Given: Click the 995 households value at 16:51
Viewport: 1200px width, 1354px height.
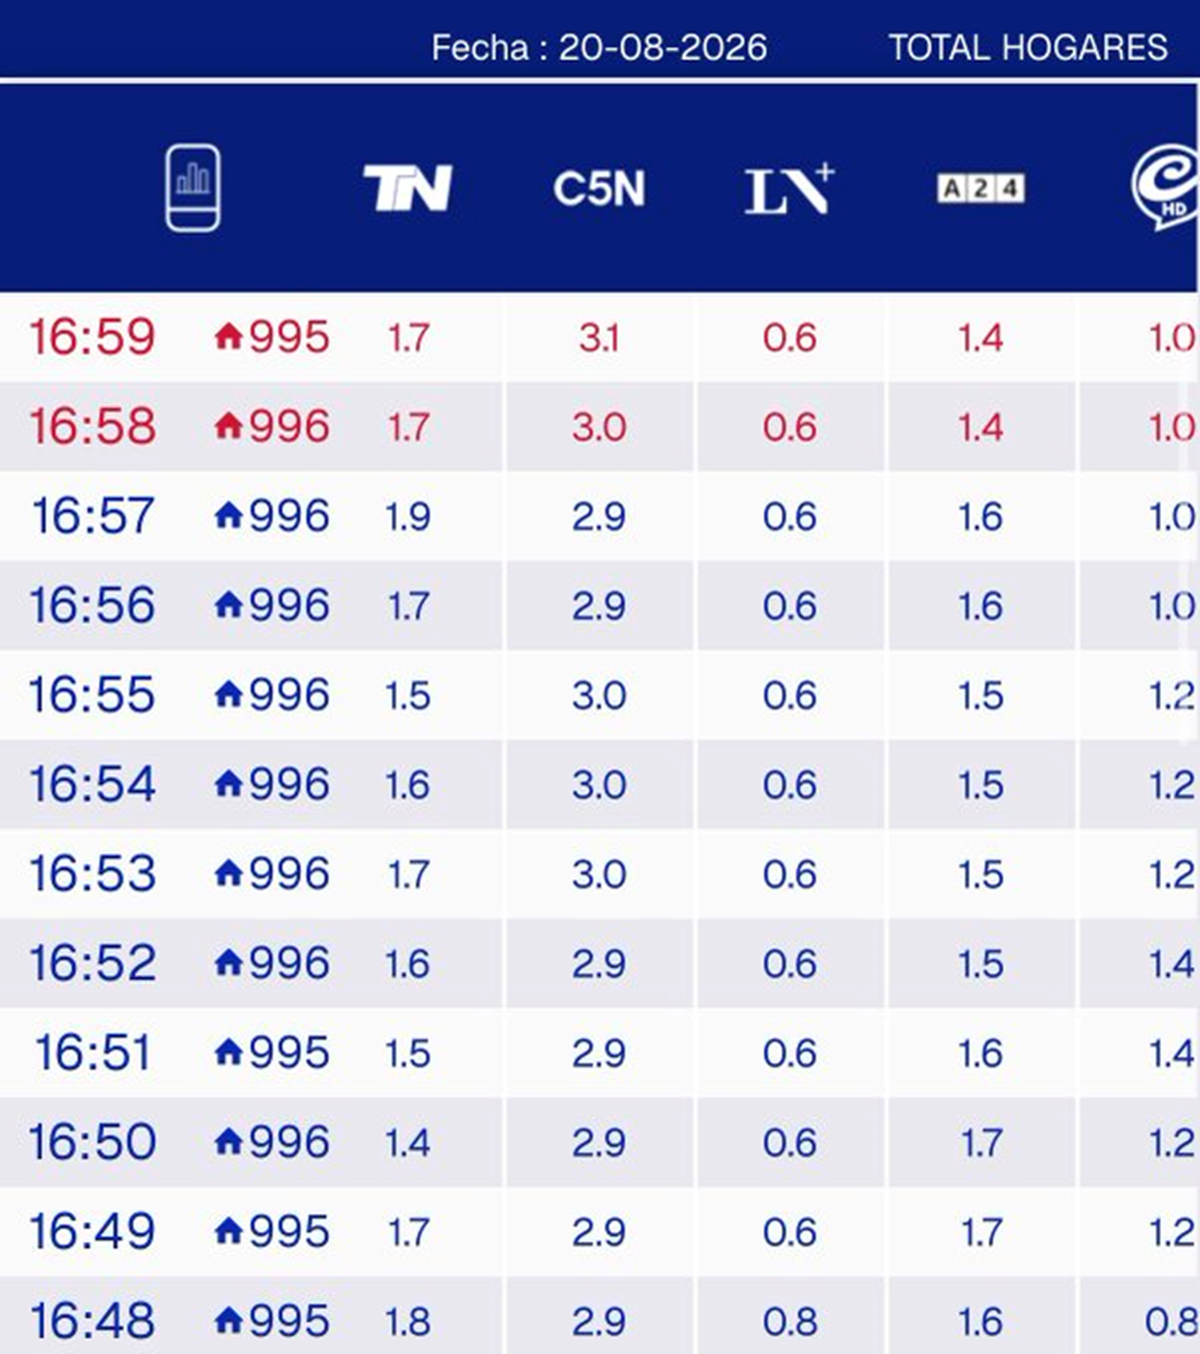Looking at the screenshot, I should point(289,1052).
